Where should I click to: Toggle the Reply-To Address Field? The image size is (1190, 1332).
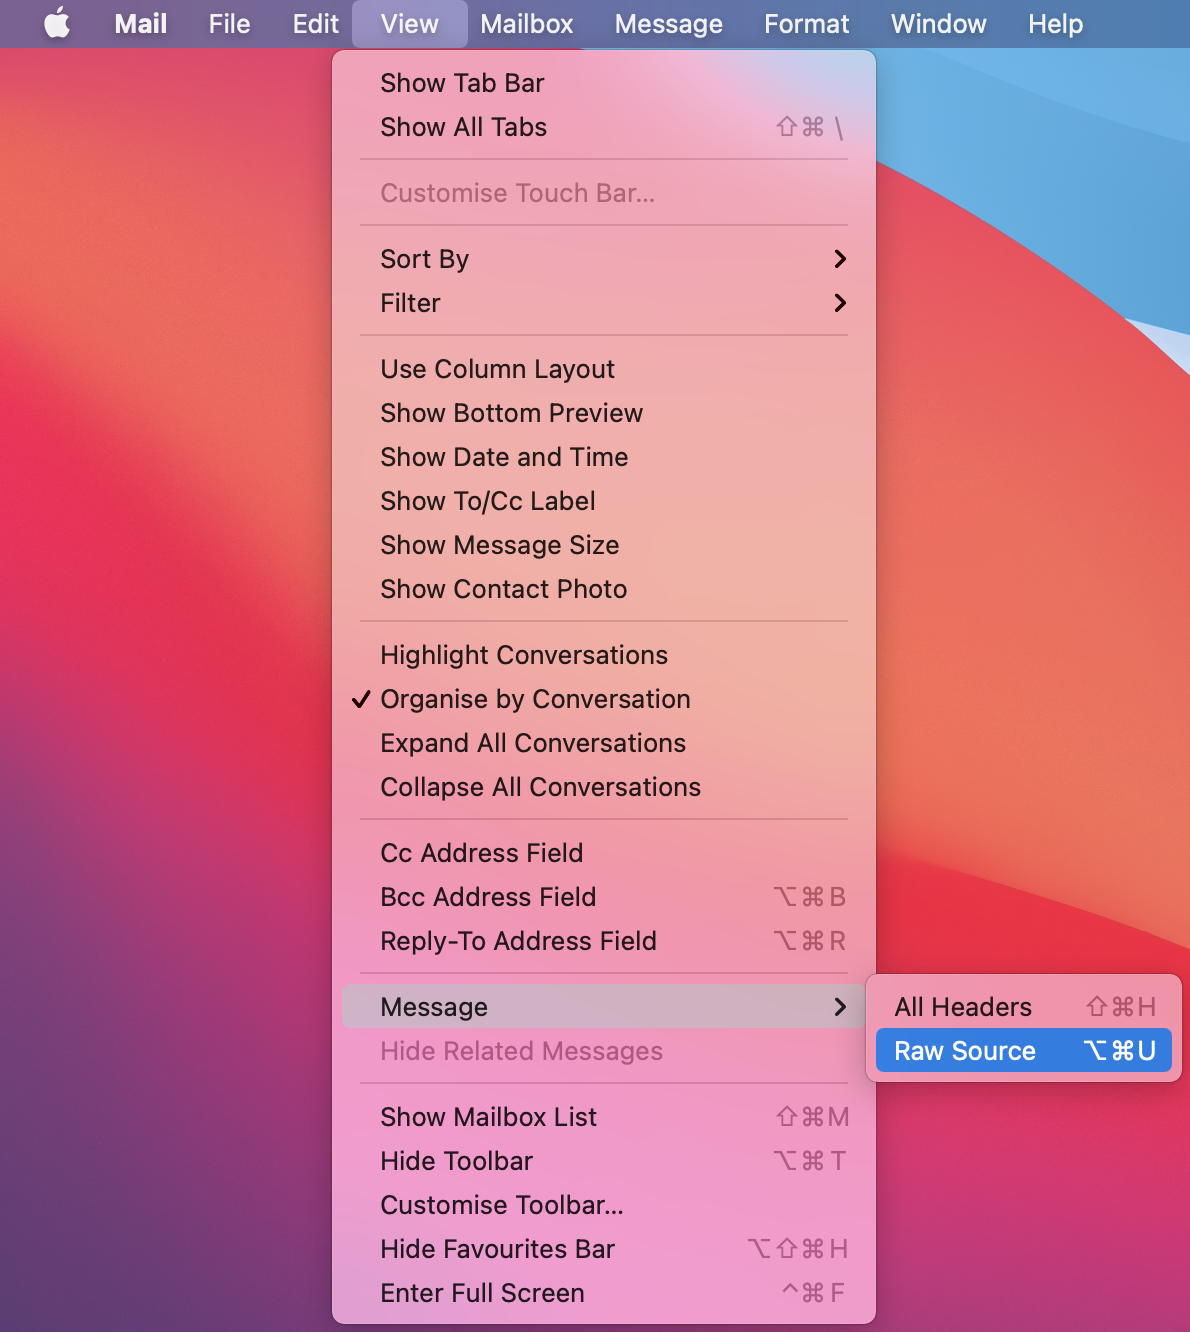tap(604, 941)
